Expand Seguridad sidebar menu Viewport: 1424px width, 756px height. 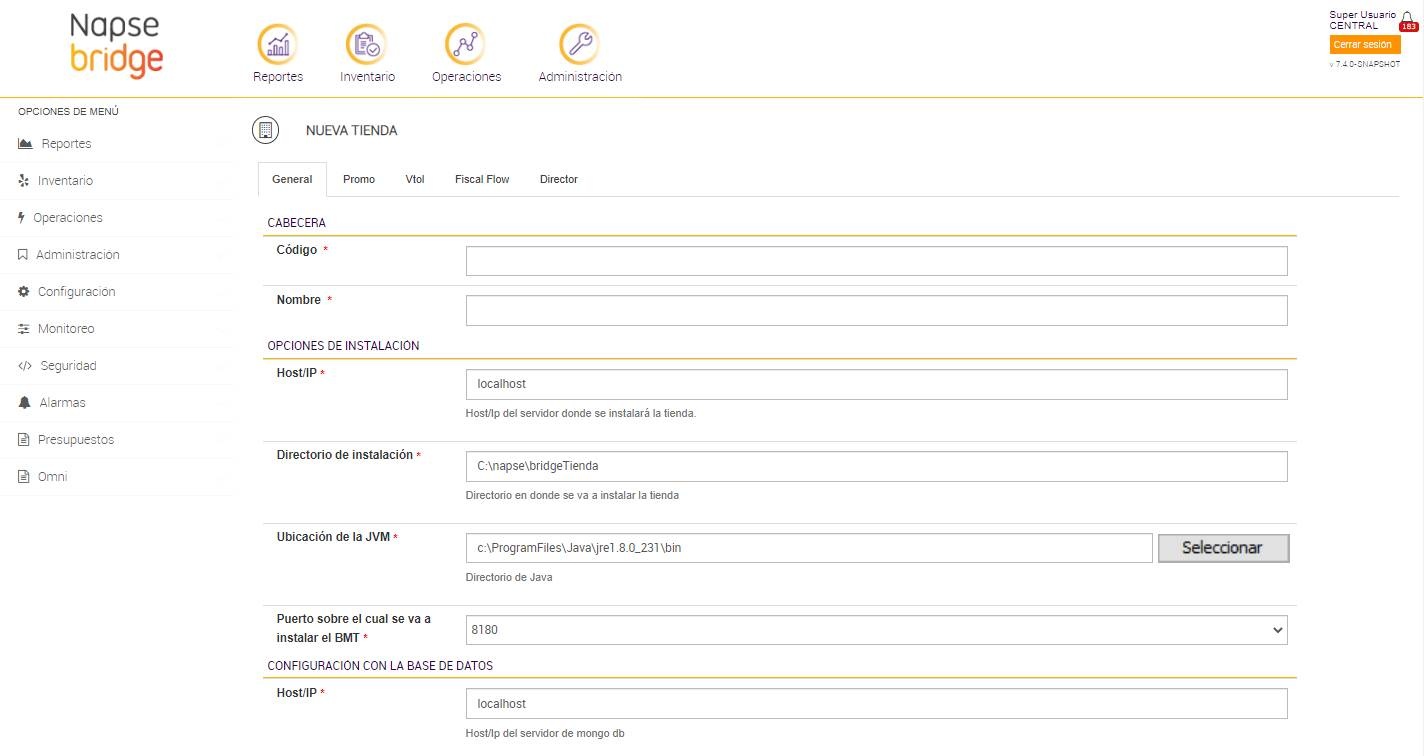(68, 366)
